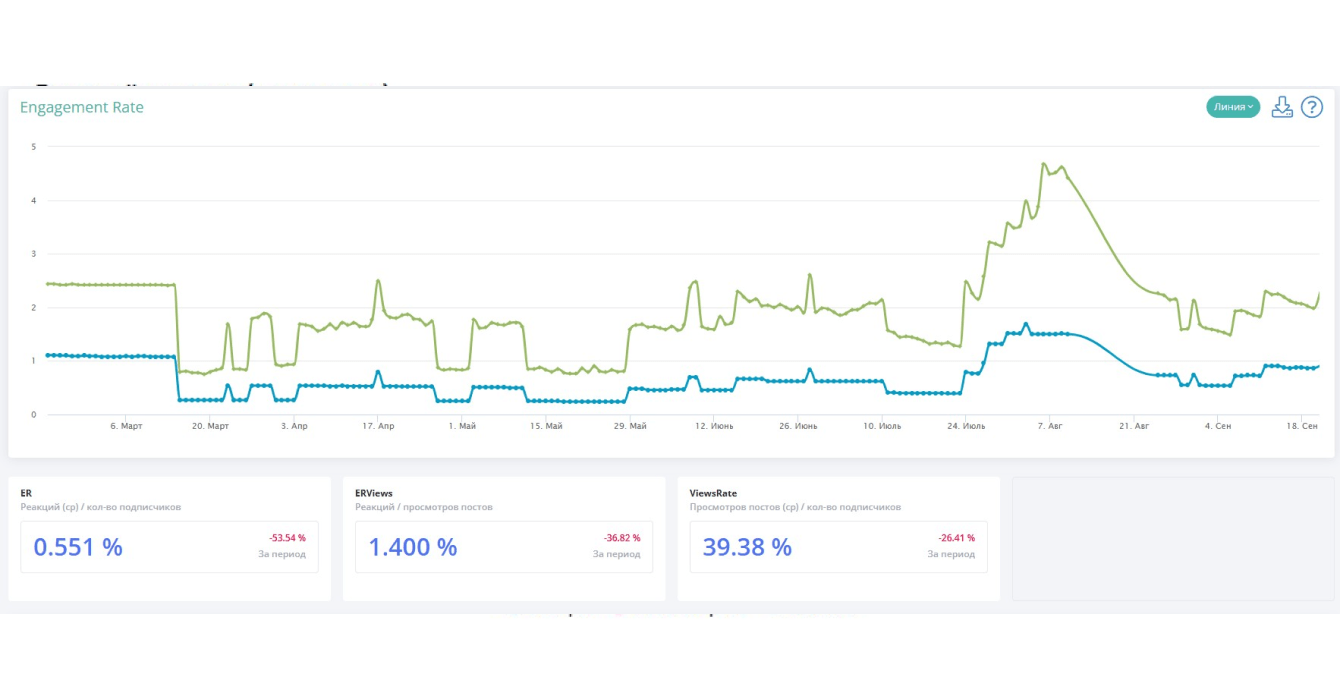Click the 1. Май axis label

point(462,426)
